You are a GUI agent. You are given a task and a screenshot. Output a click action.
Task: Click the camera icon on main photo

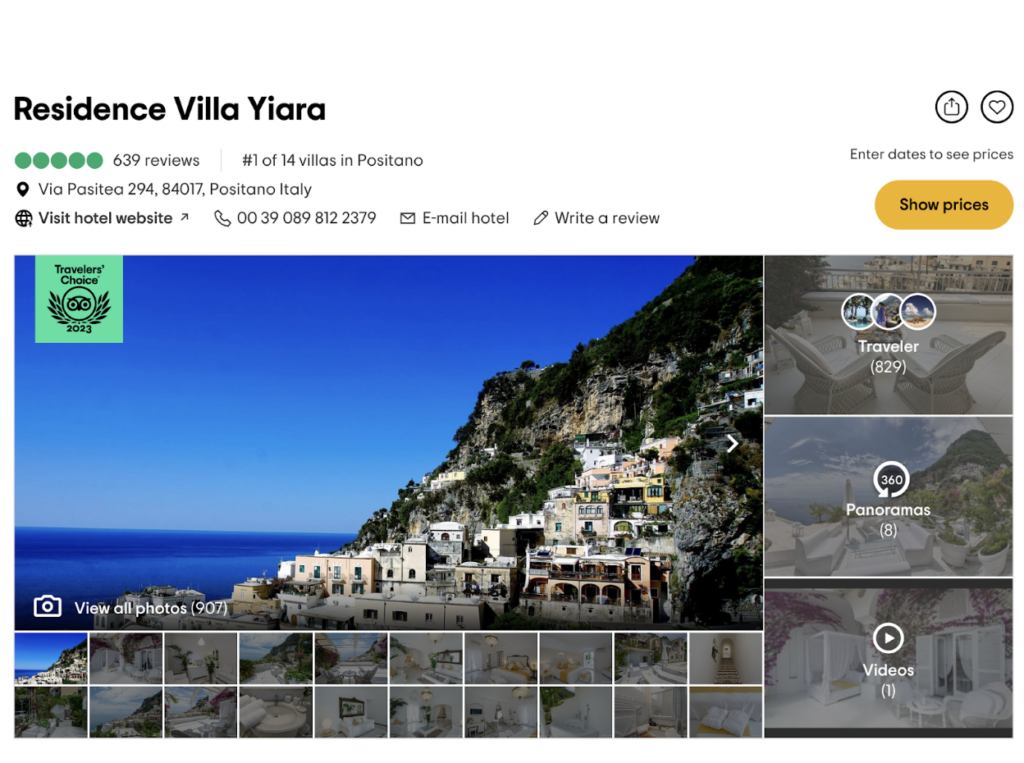(x=48, y=606)
